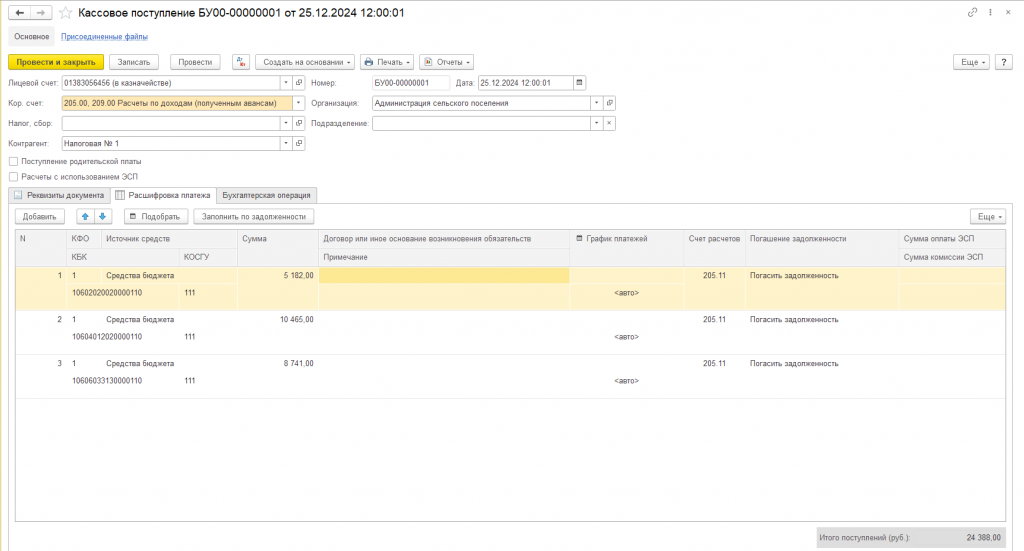Move row down with blue down arrow
Image resolution: width=1024 pixels, height=551 pixels.
point(103,217)
